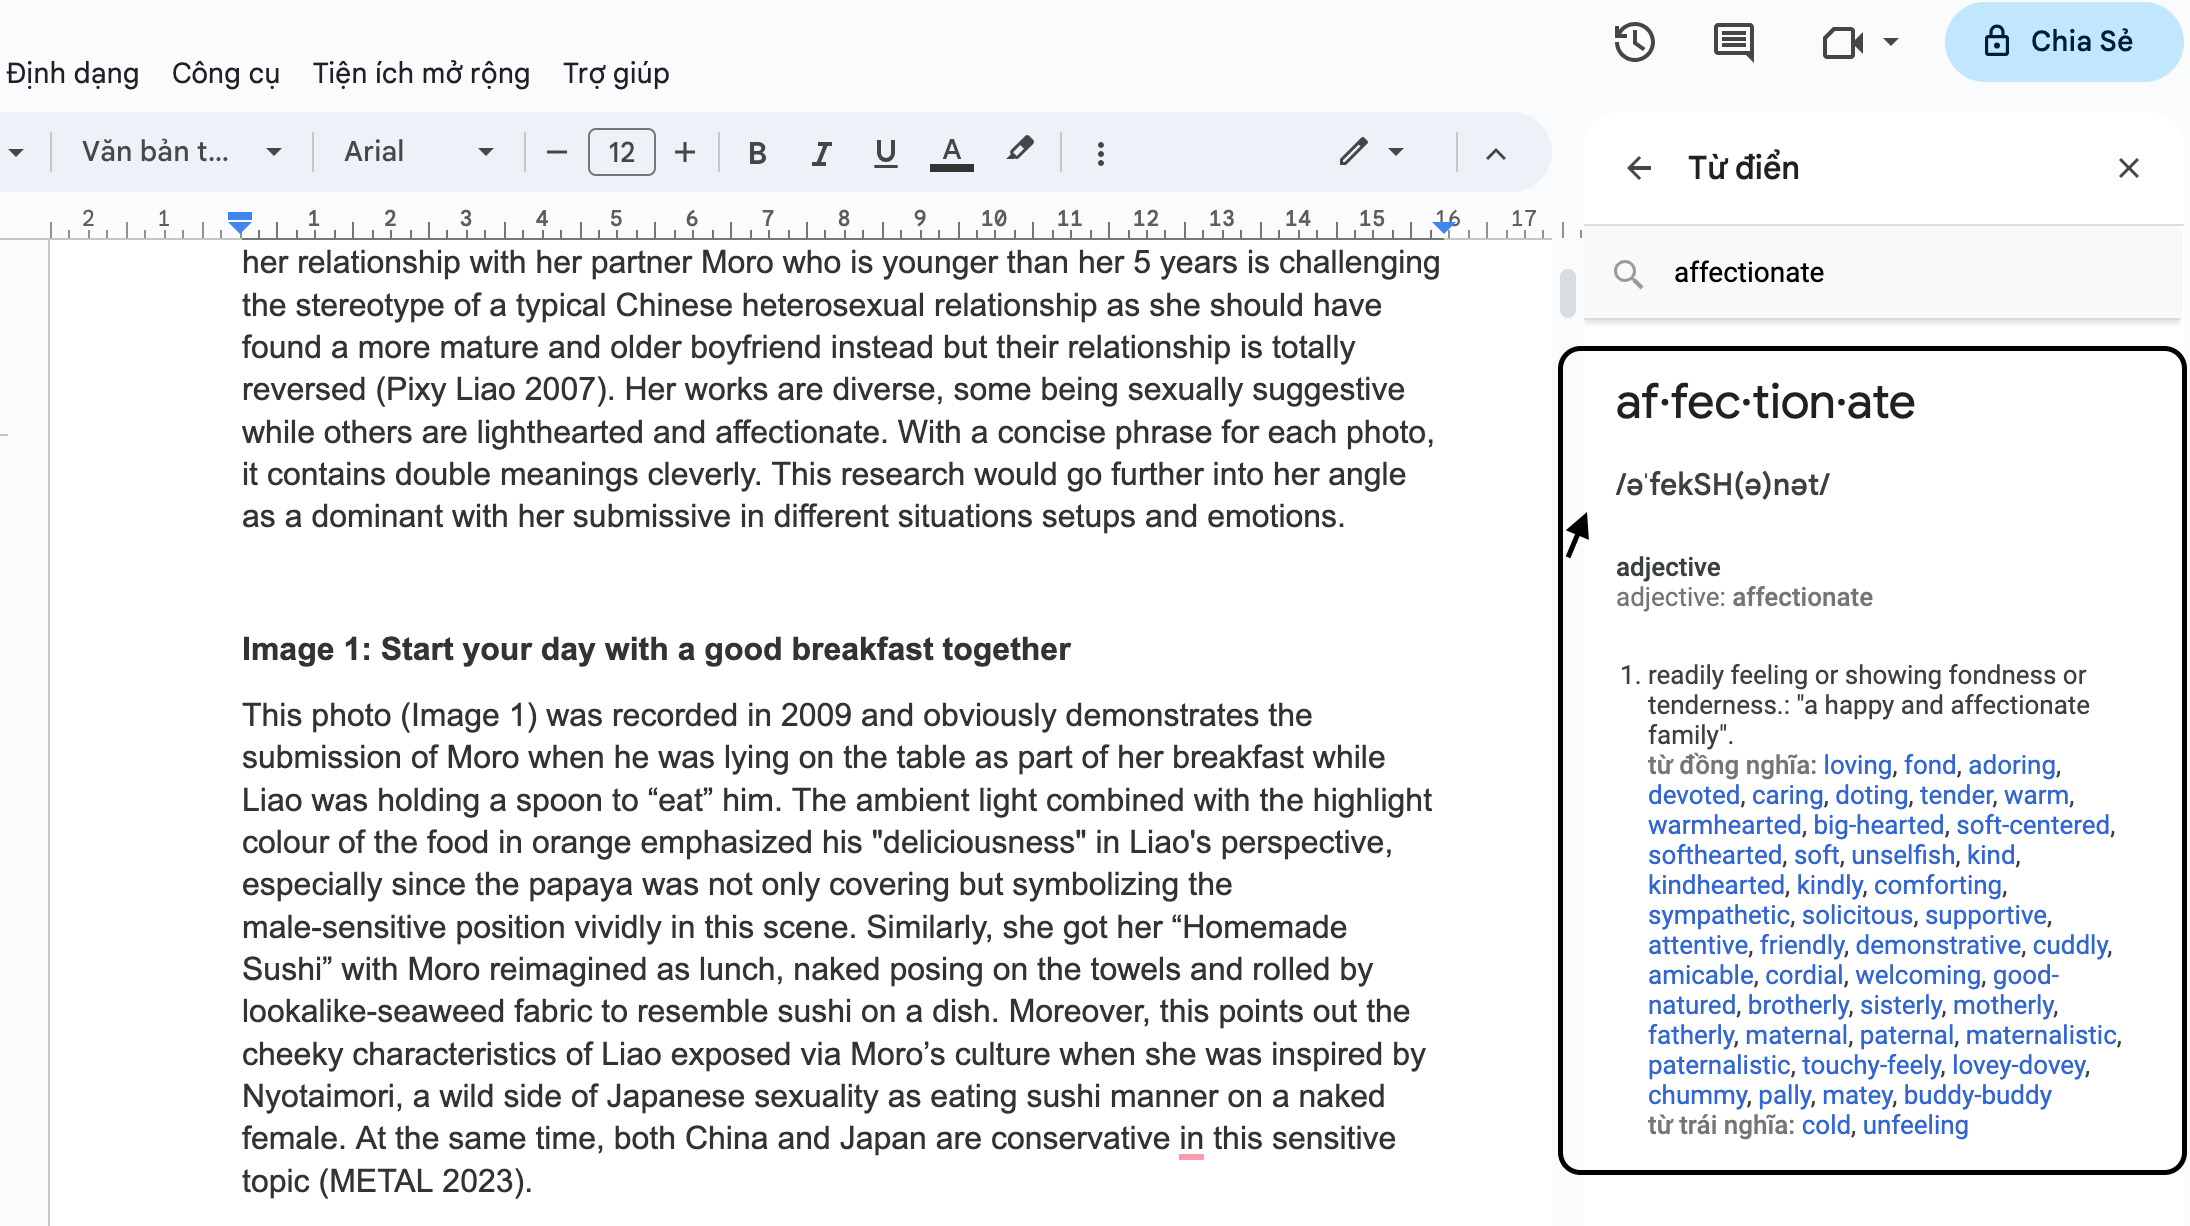The width and height of the screenshot is (2190, 1226).
Task: Open the editing mode pencil dropdown
Action: pyautogui.click(x=1371, y=152)
